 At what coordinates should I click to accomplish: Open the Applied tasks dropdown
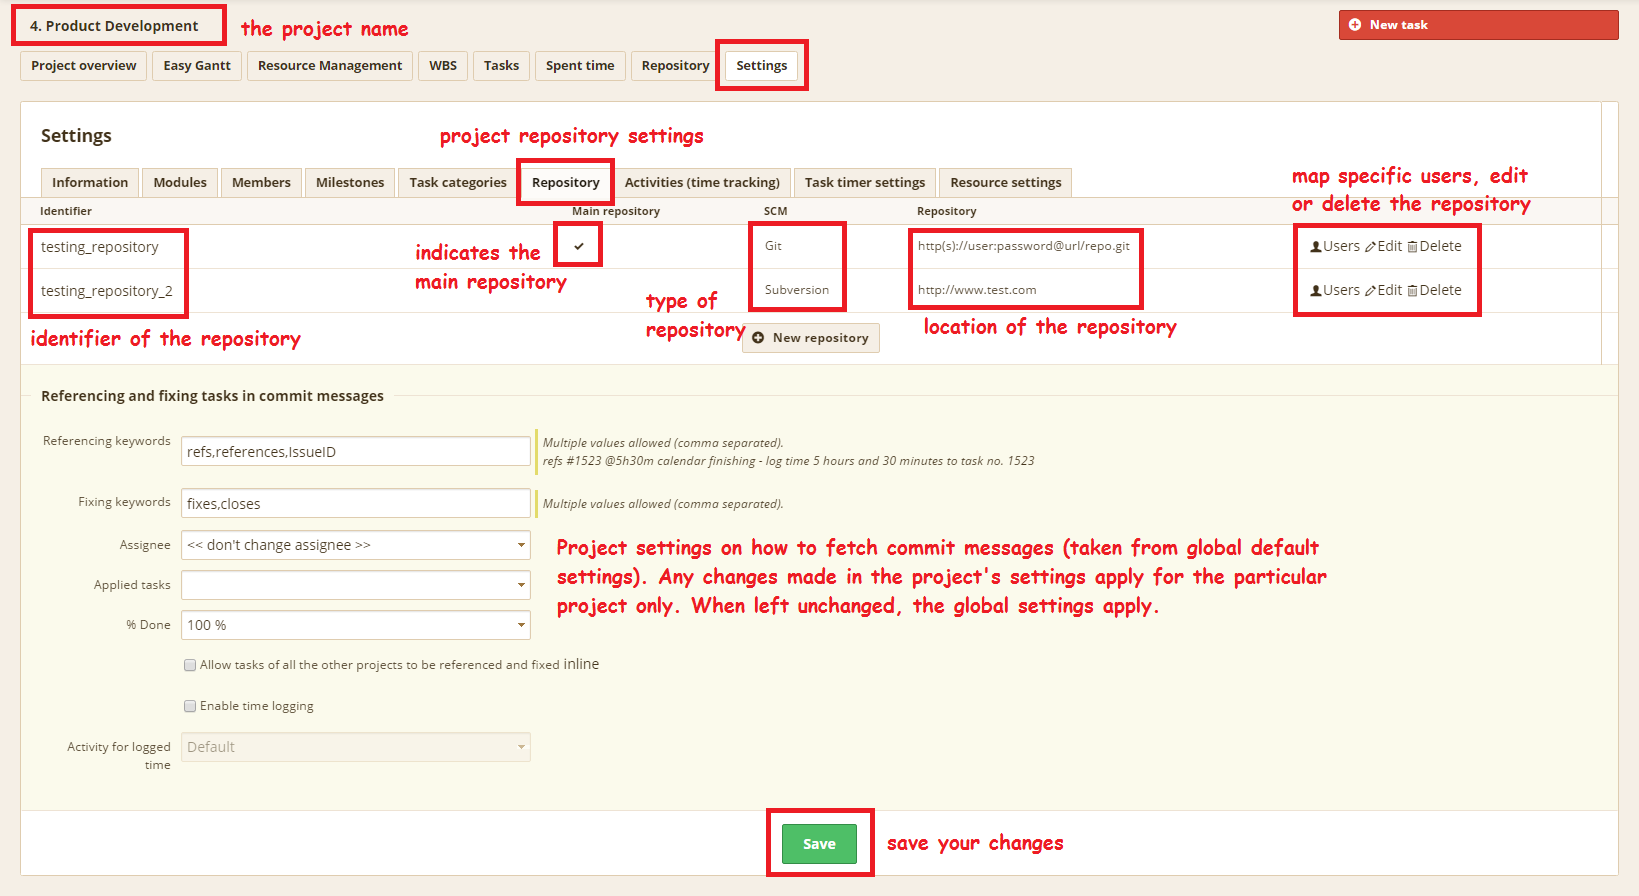355,585
